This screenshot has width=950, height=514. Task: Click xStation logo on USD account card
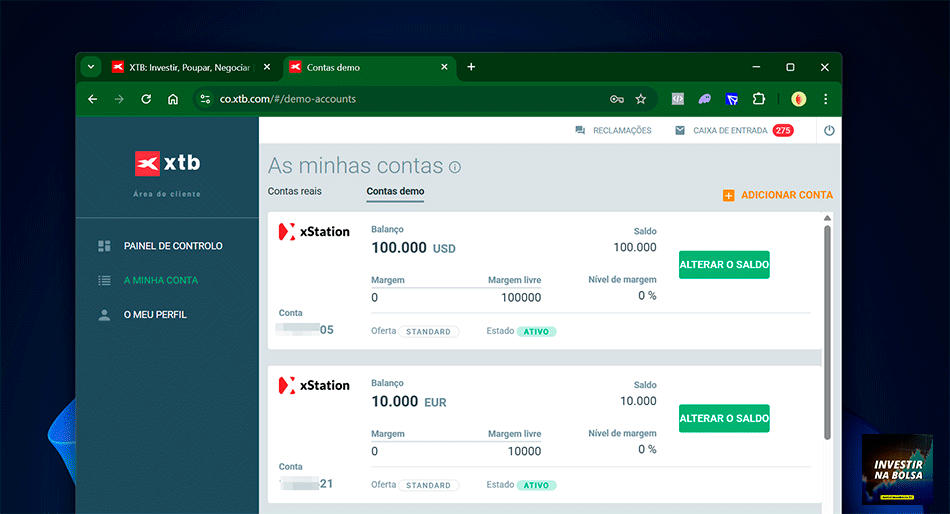(x=314, y=232)
